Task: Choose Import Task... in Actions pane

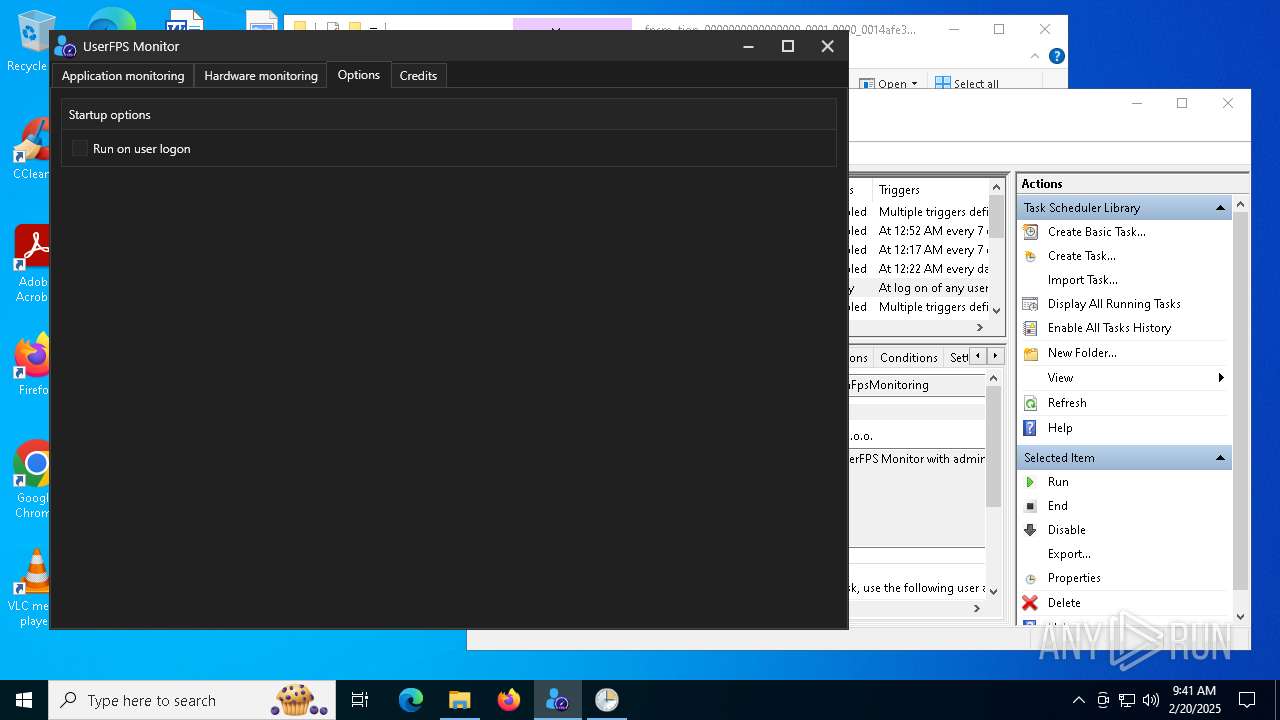Action: (1083, 280)
